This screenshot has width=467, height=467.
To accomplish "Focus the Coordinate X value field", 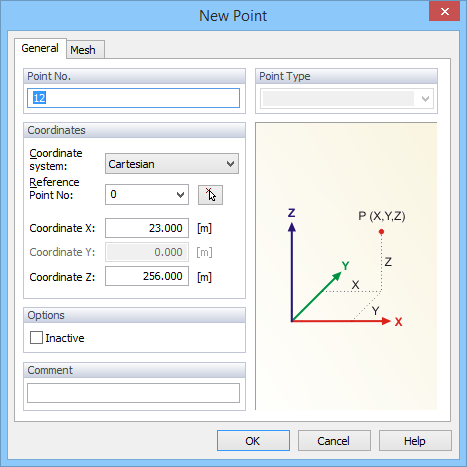I will pyautogui.click(x=147, y=228).
